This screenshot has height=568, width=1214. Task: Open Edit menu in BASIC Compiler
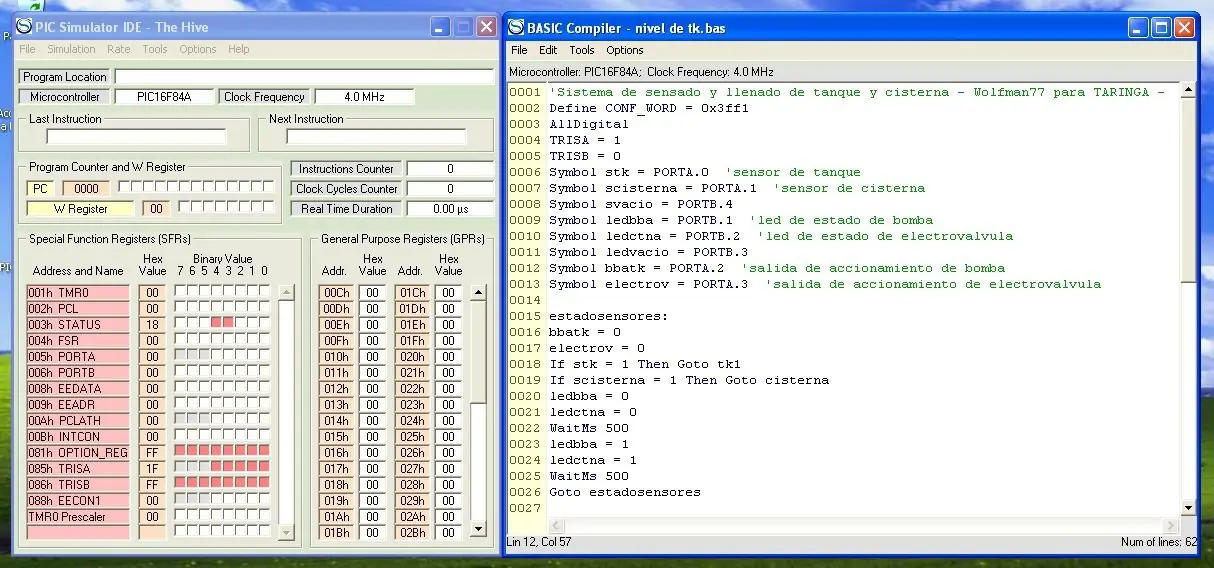(548, 50)
